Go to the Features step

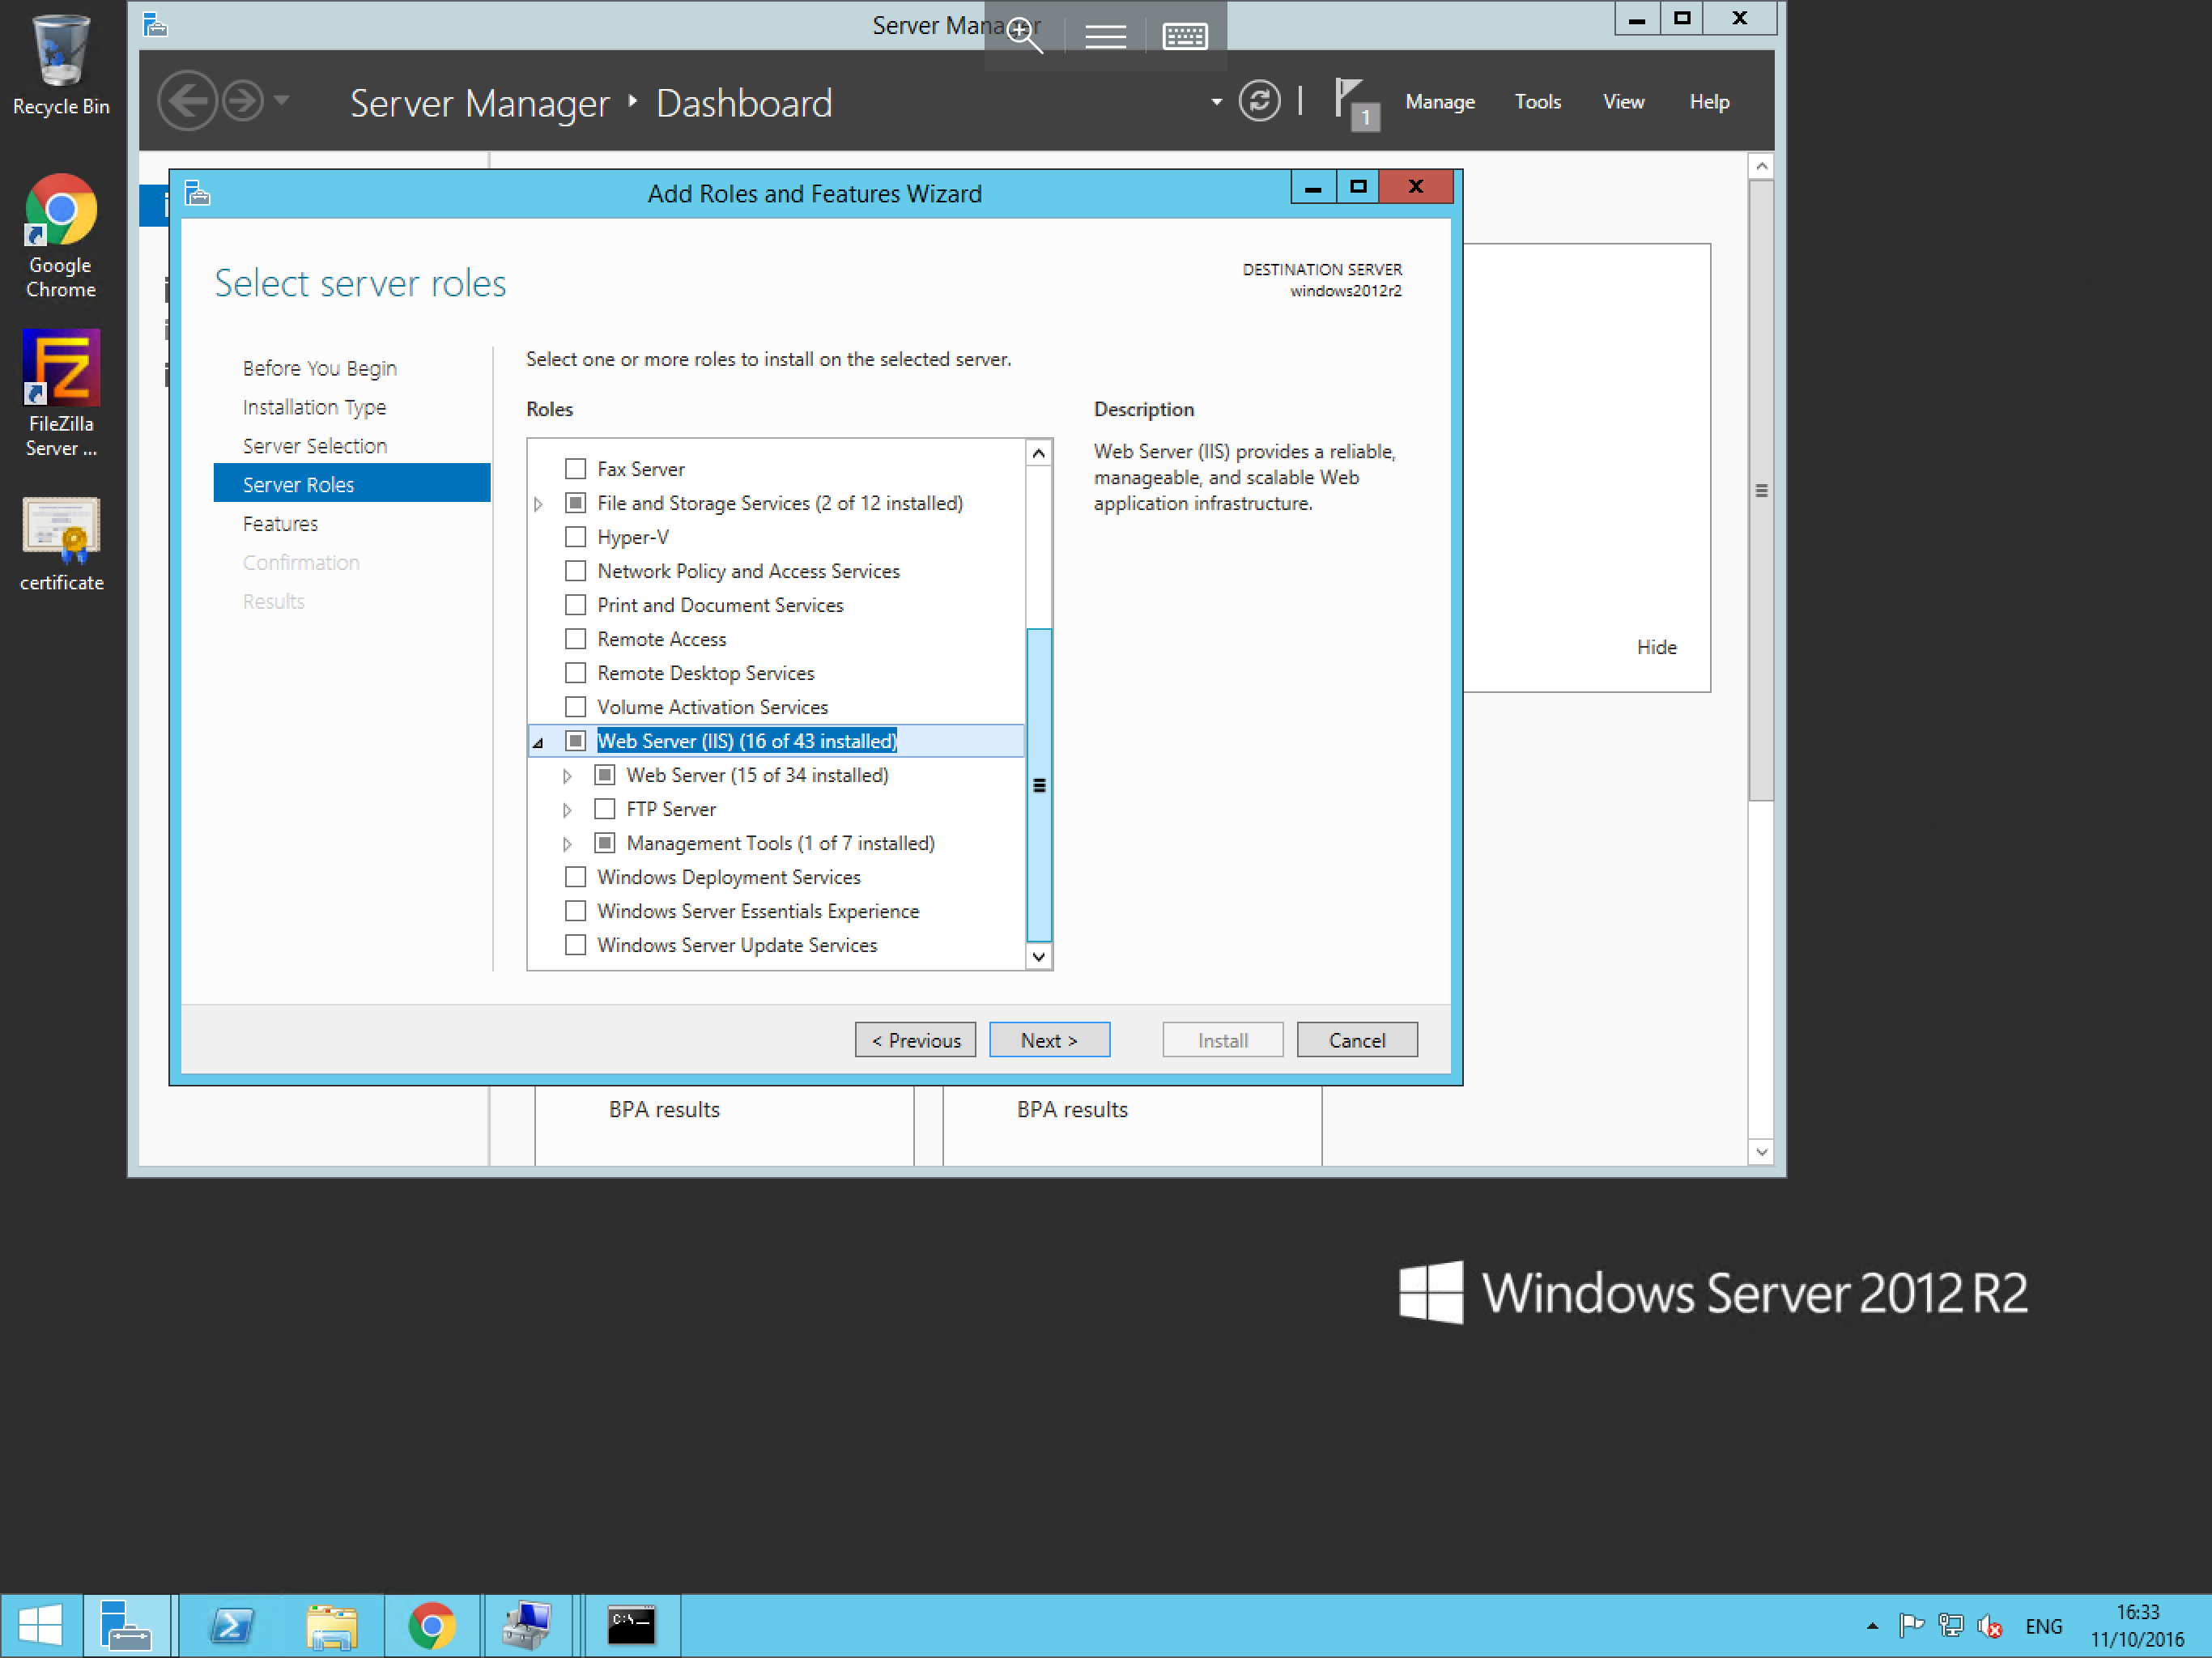(280, 524)
